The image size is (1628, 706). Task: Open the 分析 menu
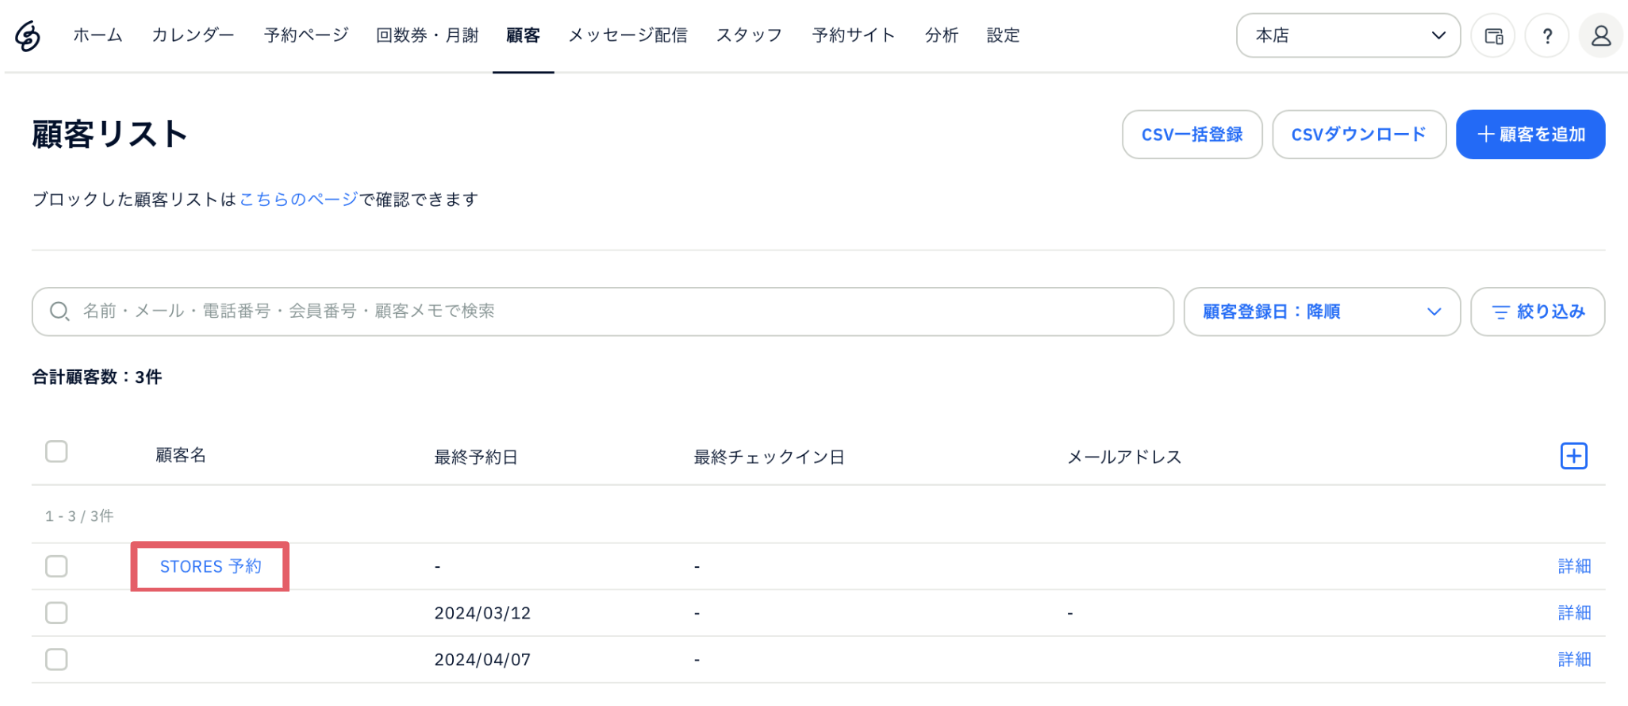click(941, 35)
